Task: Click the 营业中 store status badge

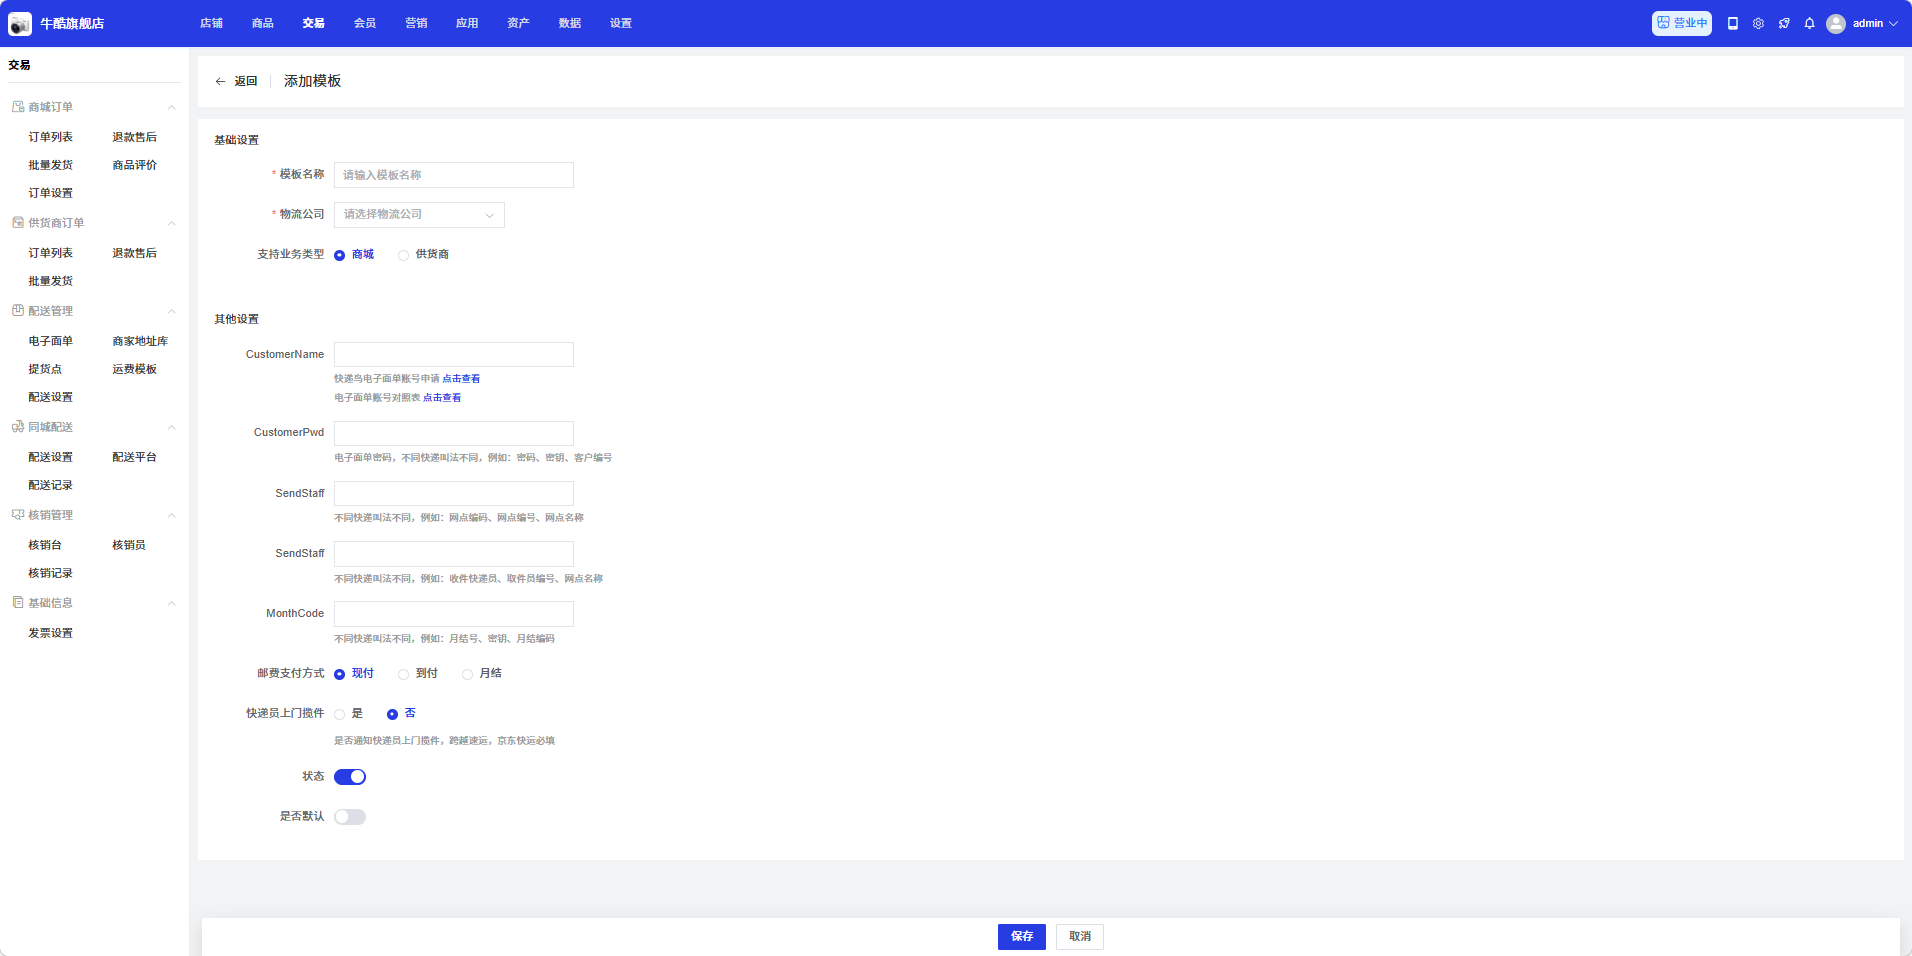Action: (x=1682, y=23)
